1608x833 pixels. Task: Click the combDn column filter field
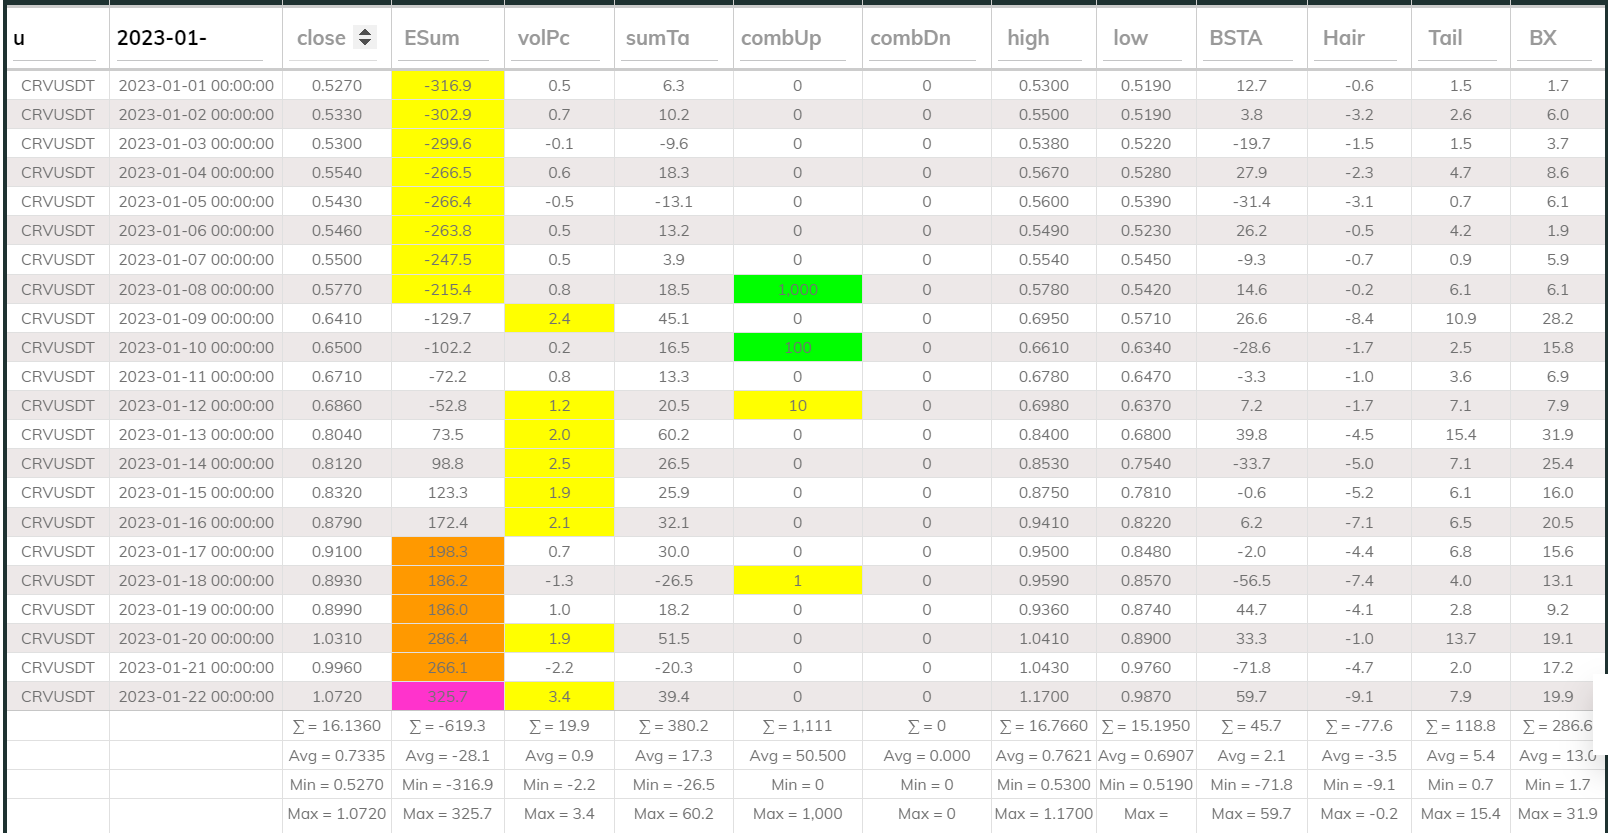pos(924,39)
